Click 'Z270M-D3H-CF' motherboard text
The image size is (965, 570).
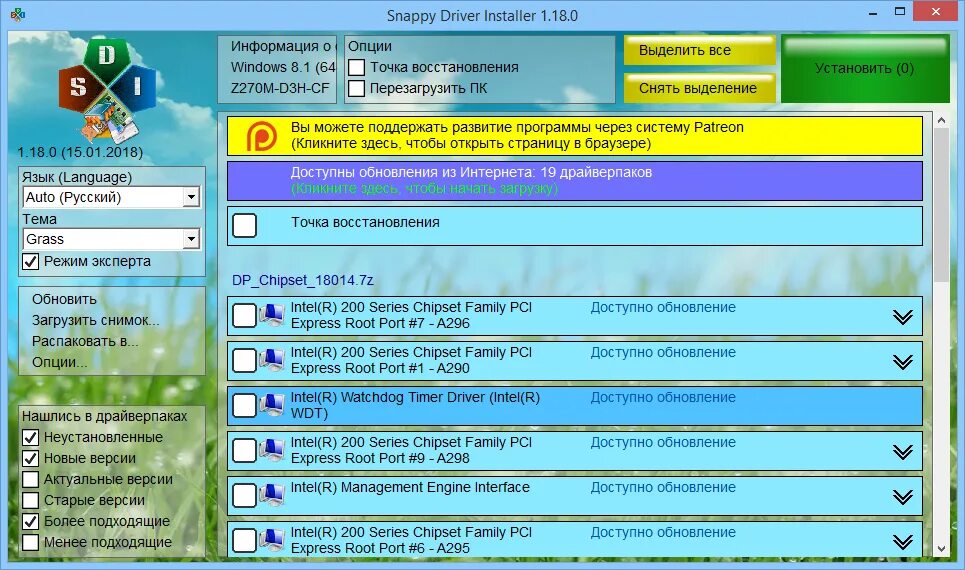tap(280, 89)
